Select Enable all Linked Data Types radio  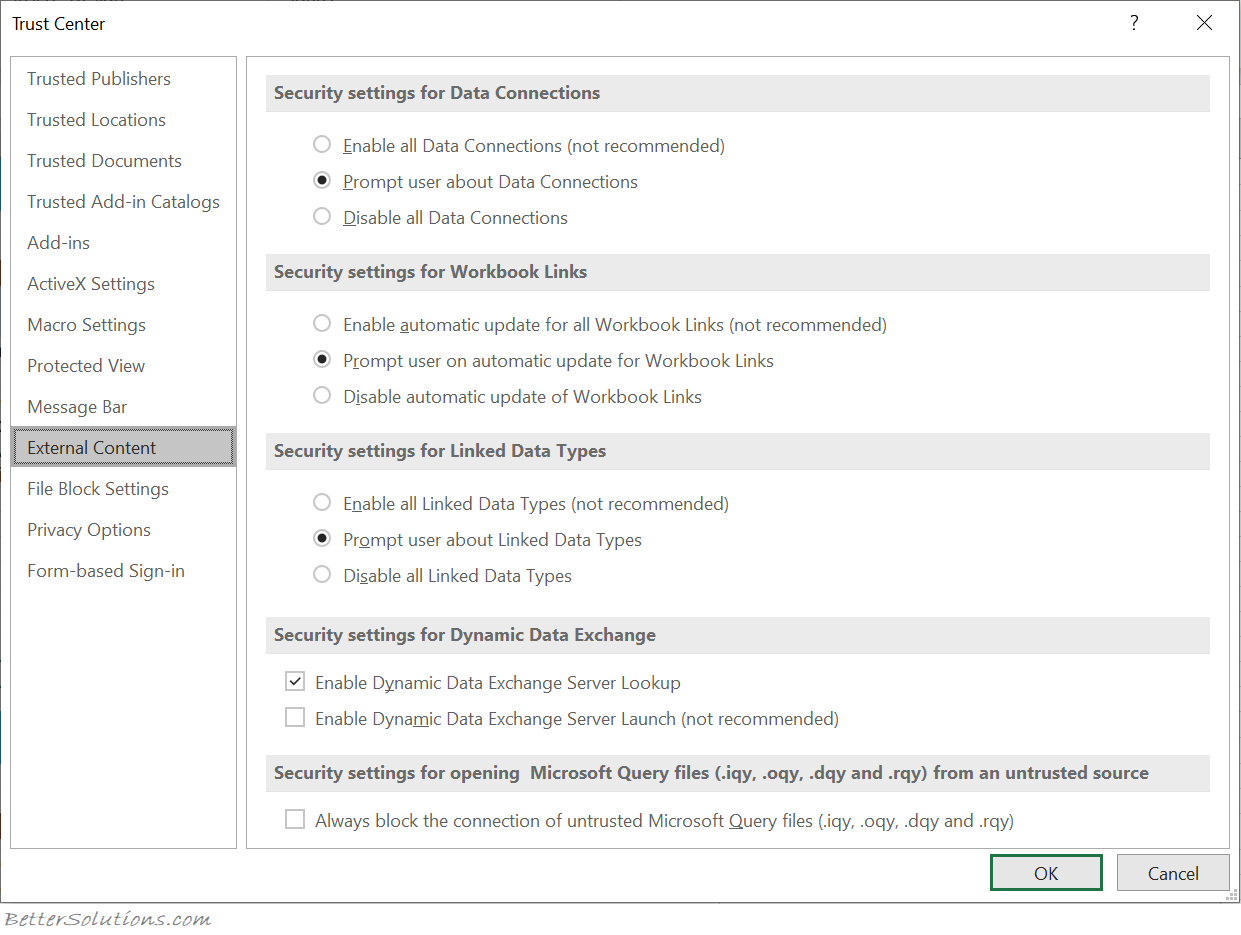322,503
